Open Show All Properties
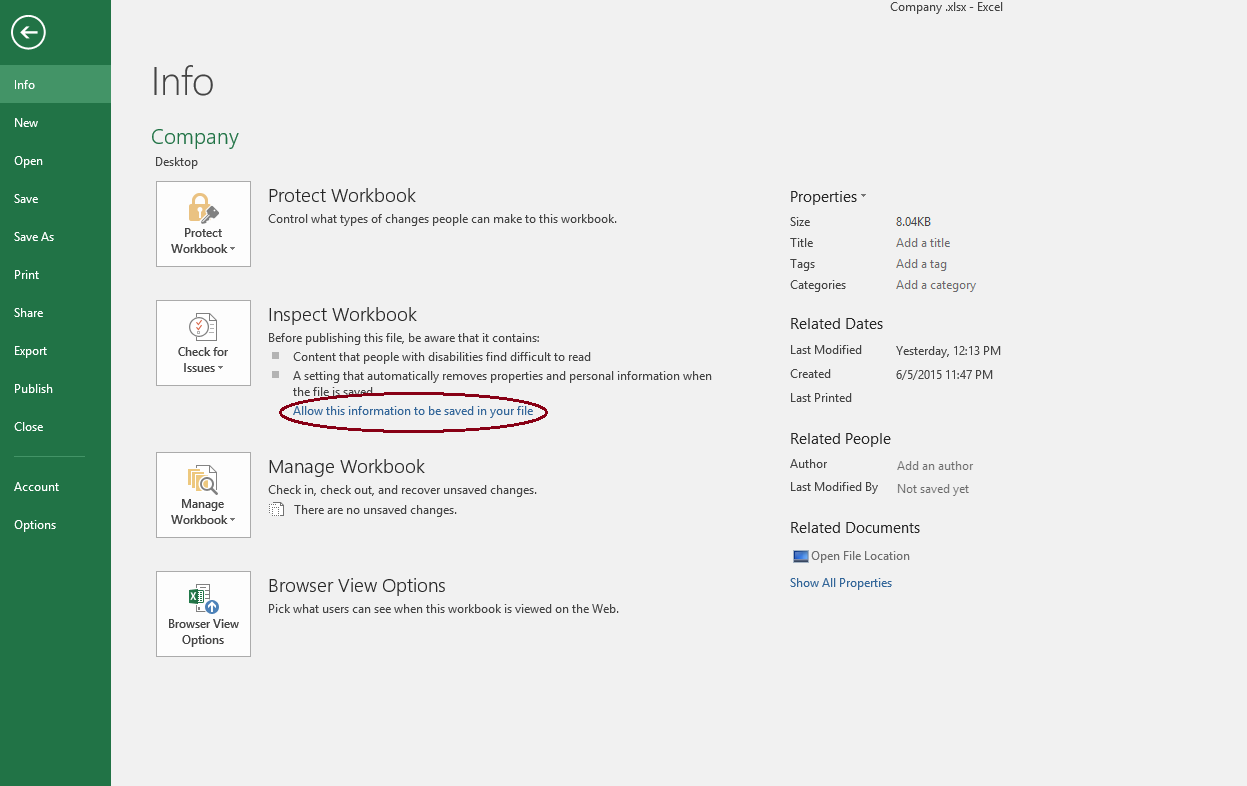 840,582
